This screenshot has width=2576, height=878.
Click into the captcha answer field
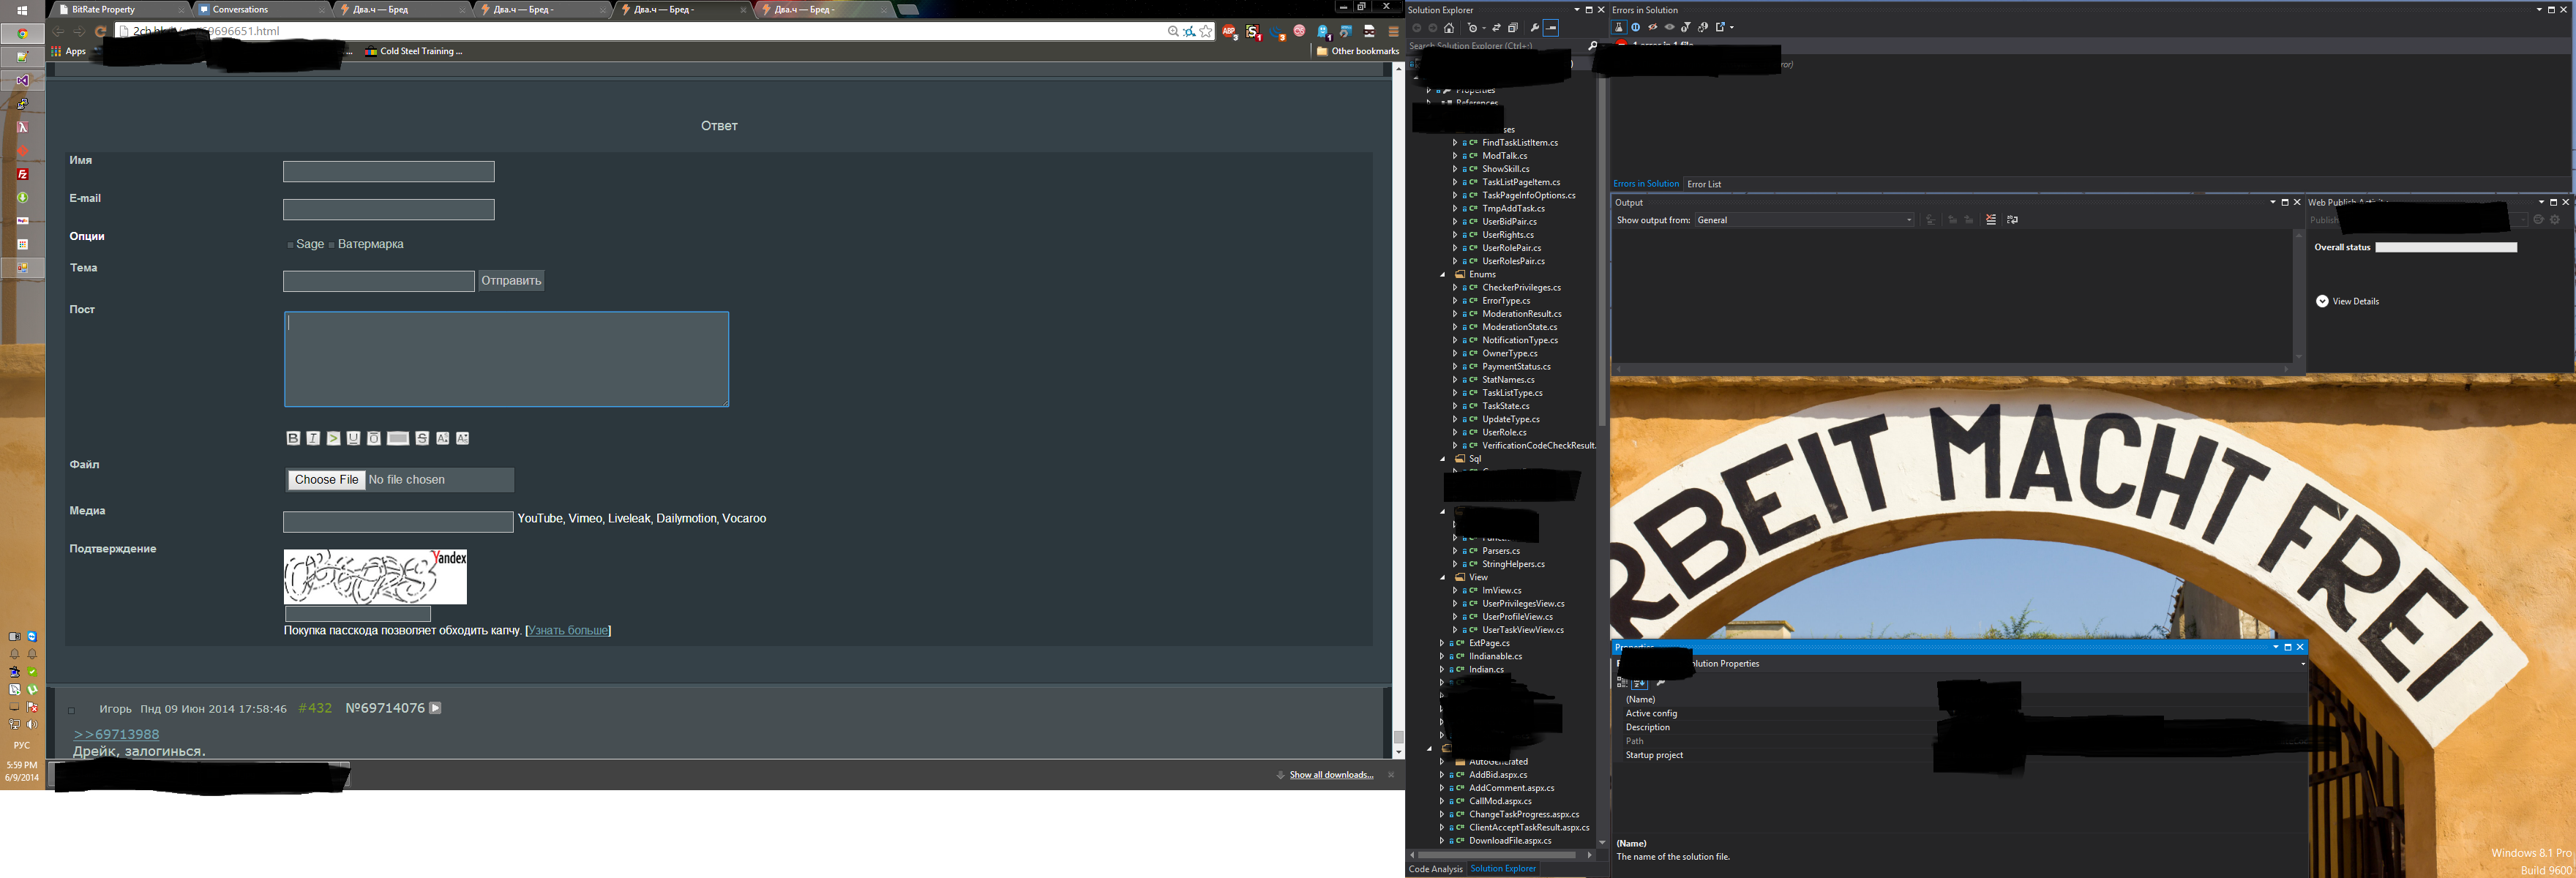pyautogui.click(x=358, y=614)
